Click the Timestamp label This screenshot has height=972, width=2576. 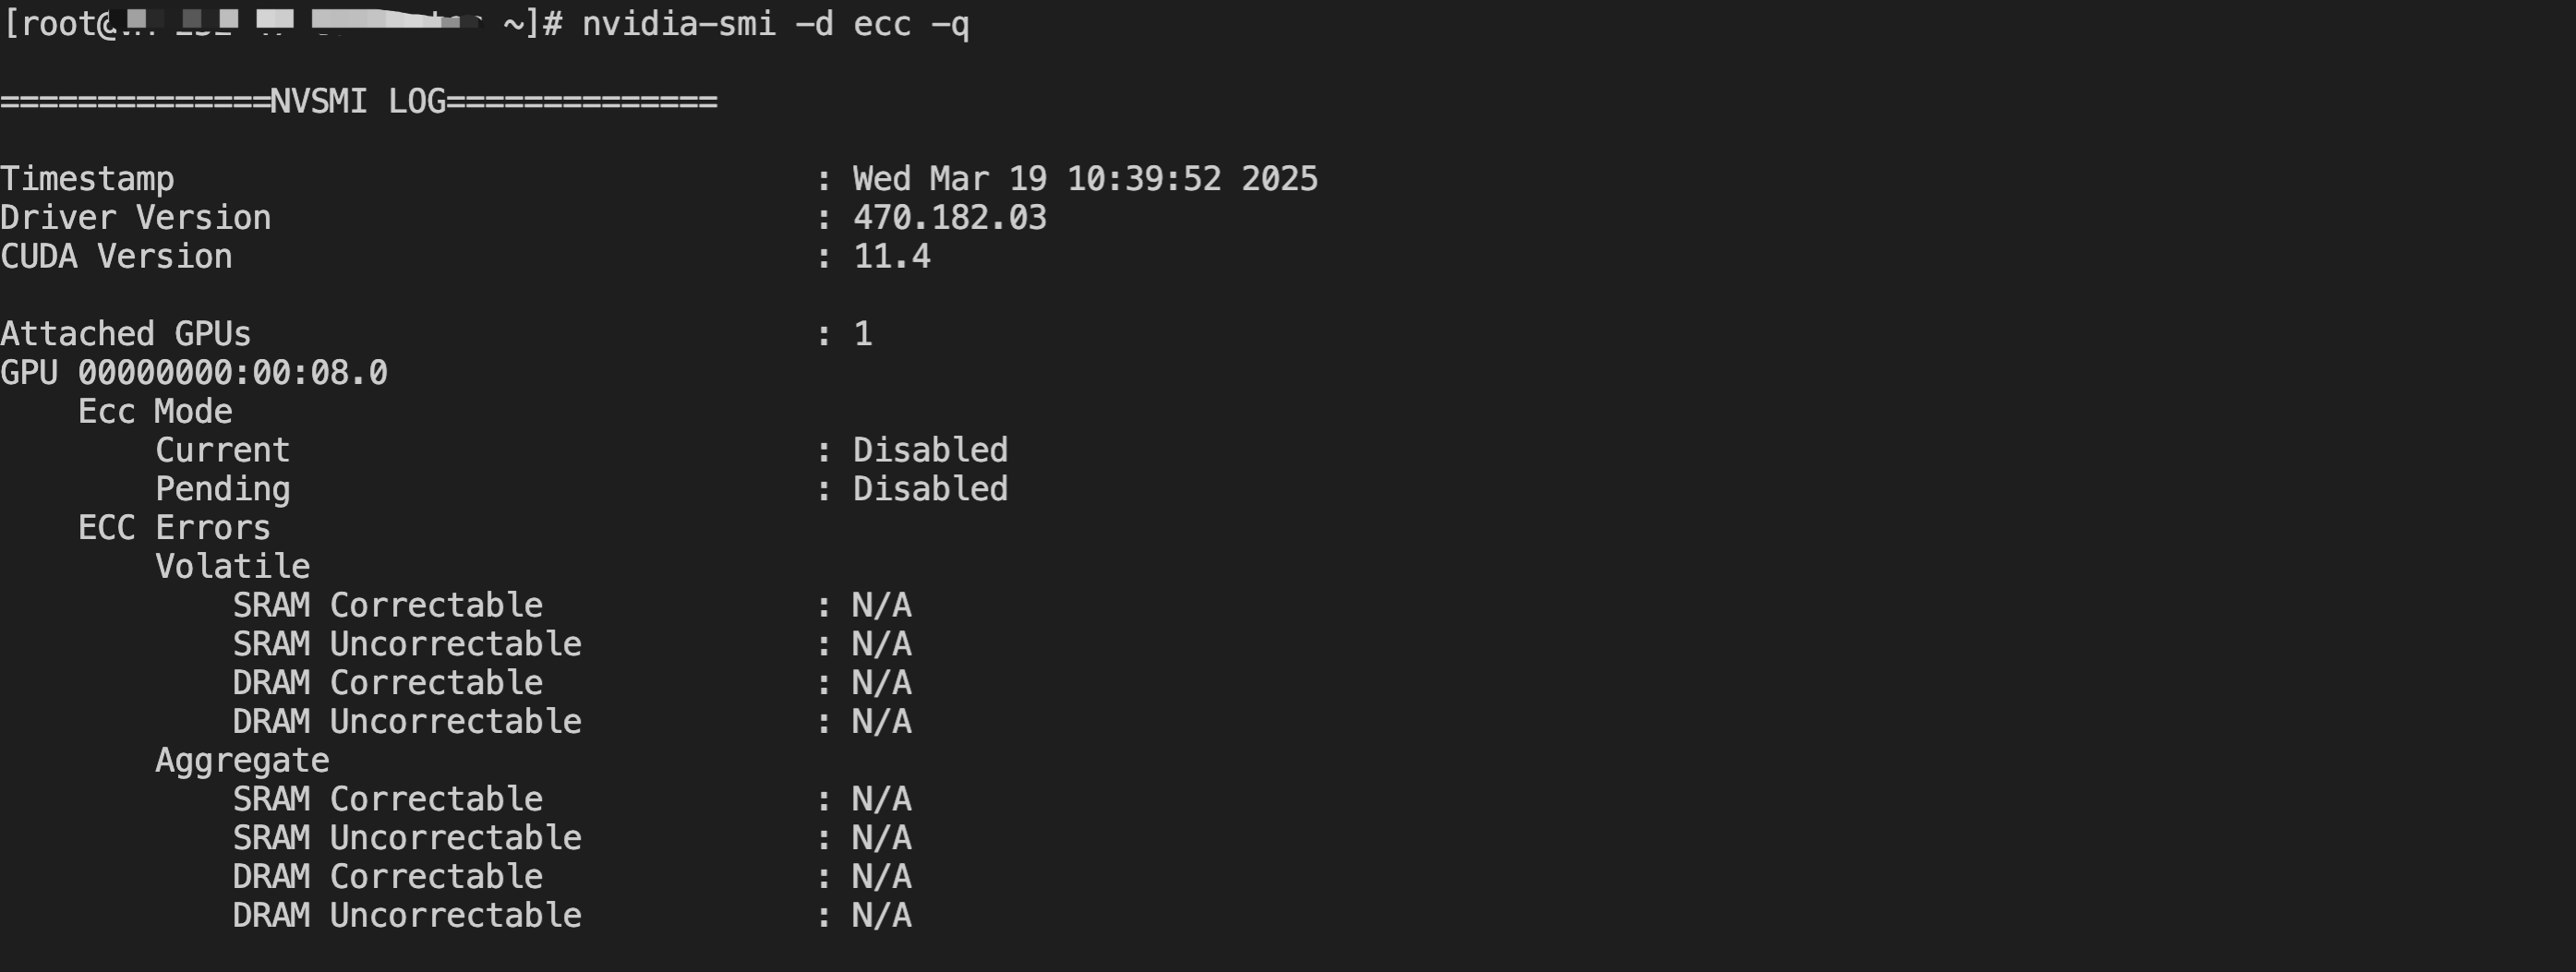click(87, 179)
